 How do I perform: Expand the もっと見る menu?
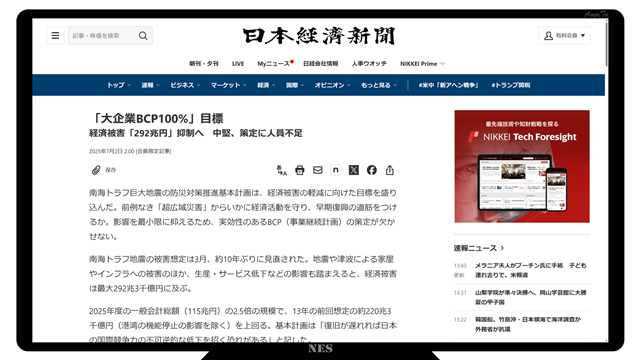click(x=379, y=85)
